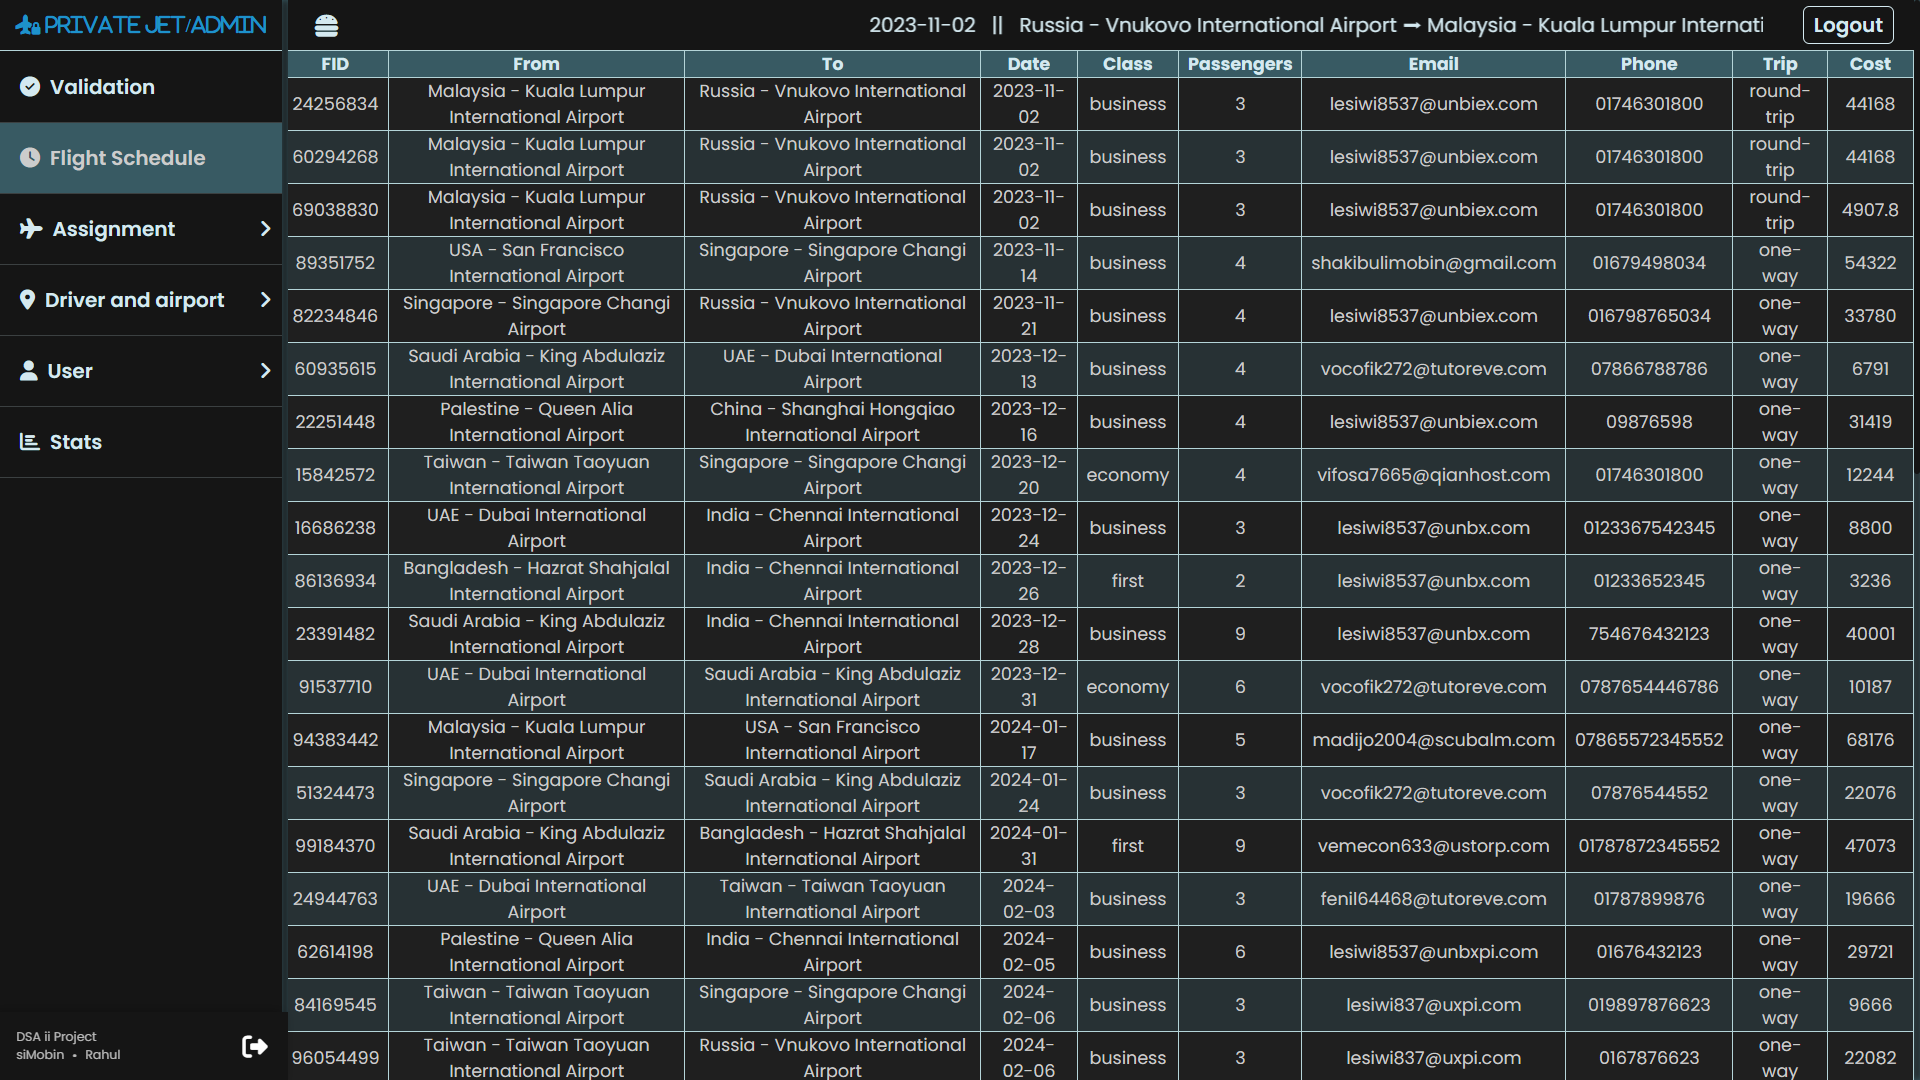Select flight ID 24256834
Screen dimensions: 1920x1080
click(335, 104)
